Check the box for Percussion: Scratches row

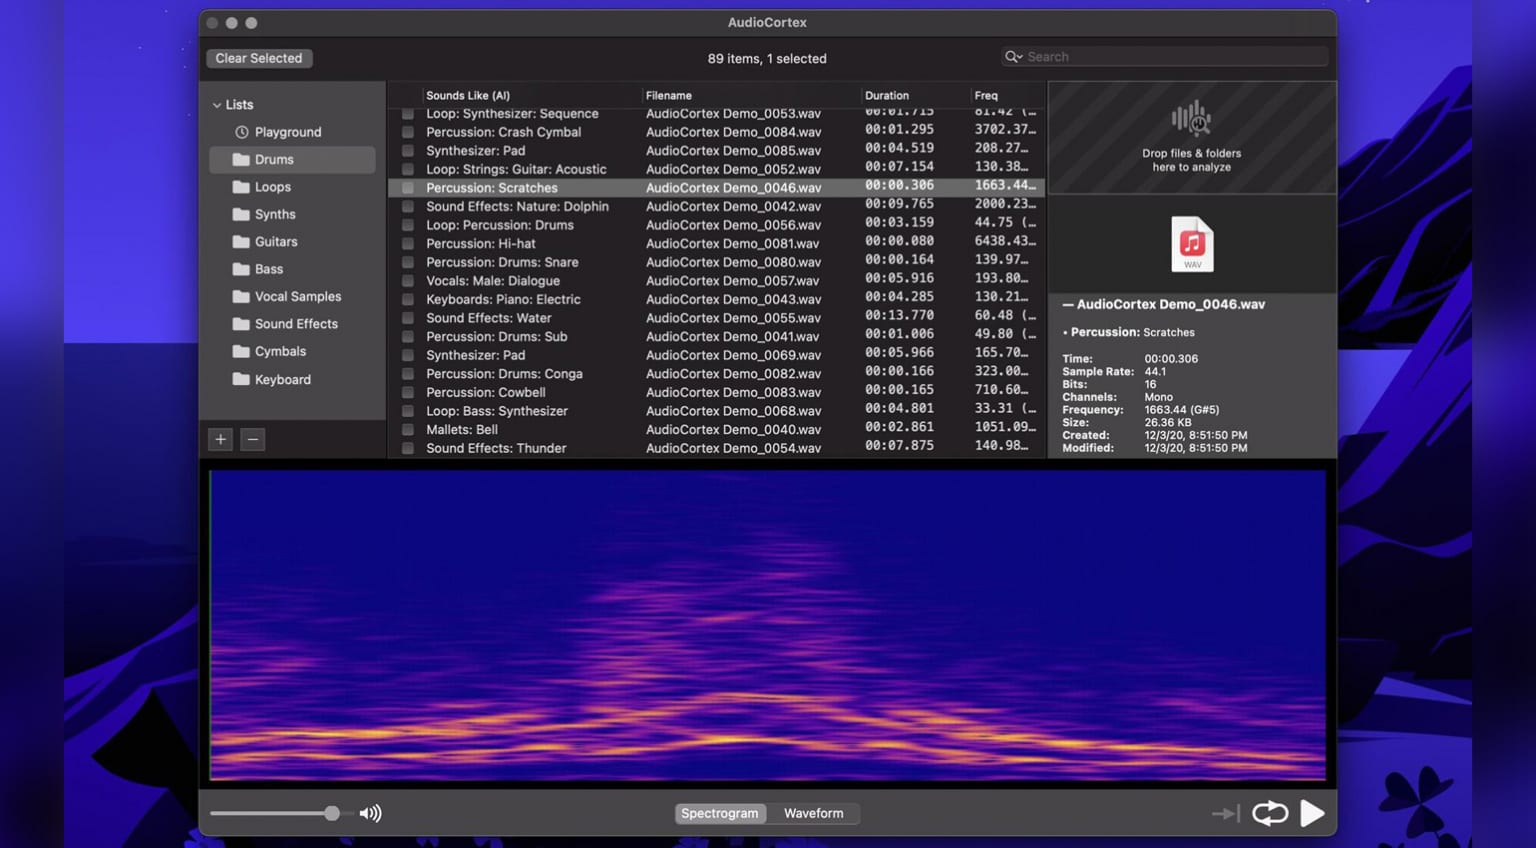[408, 188]
